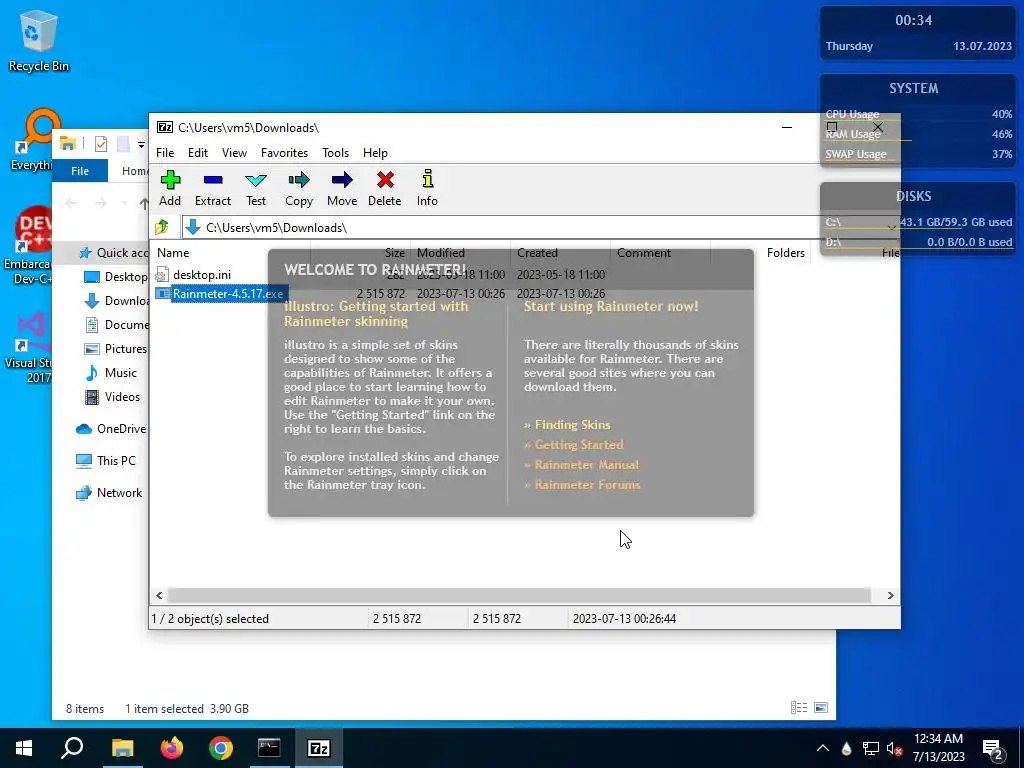Open the notification center icon
This screenshot has width=1024, height=768.
[x=992, y=748]
